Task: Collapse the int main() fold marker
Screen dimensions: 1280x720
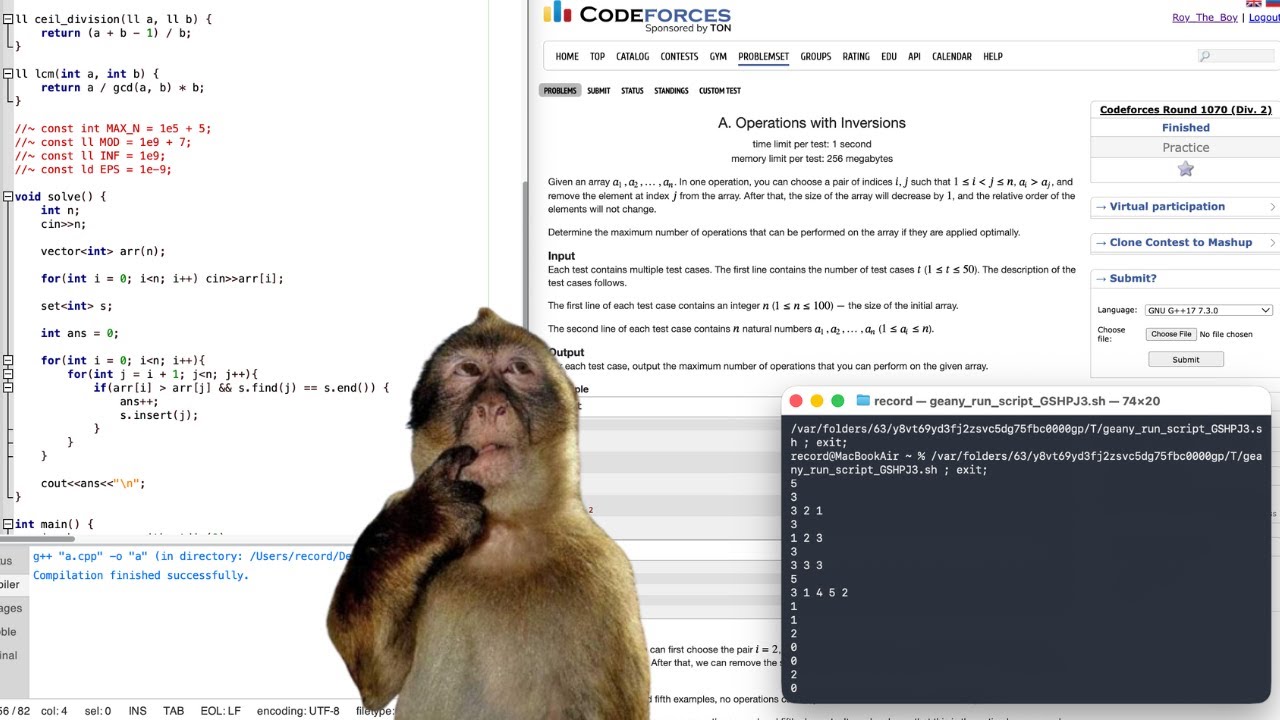Action: [x=8, y=524]
